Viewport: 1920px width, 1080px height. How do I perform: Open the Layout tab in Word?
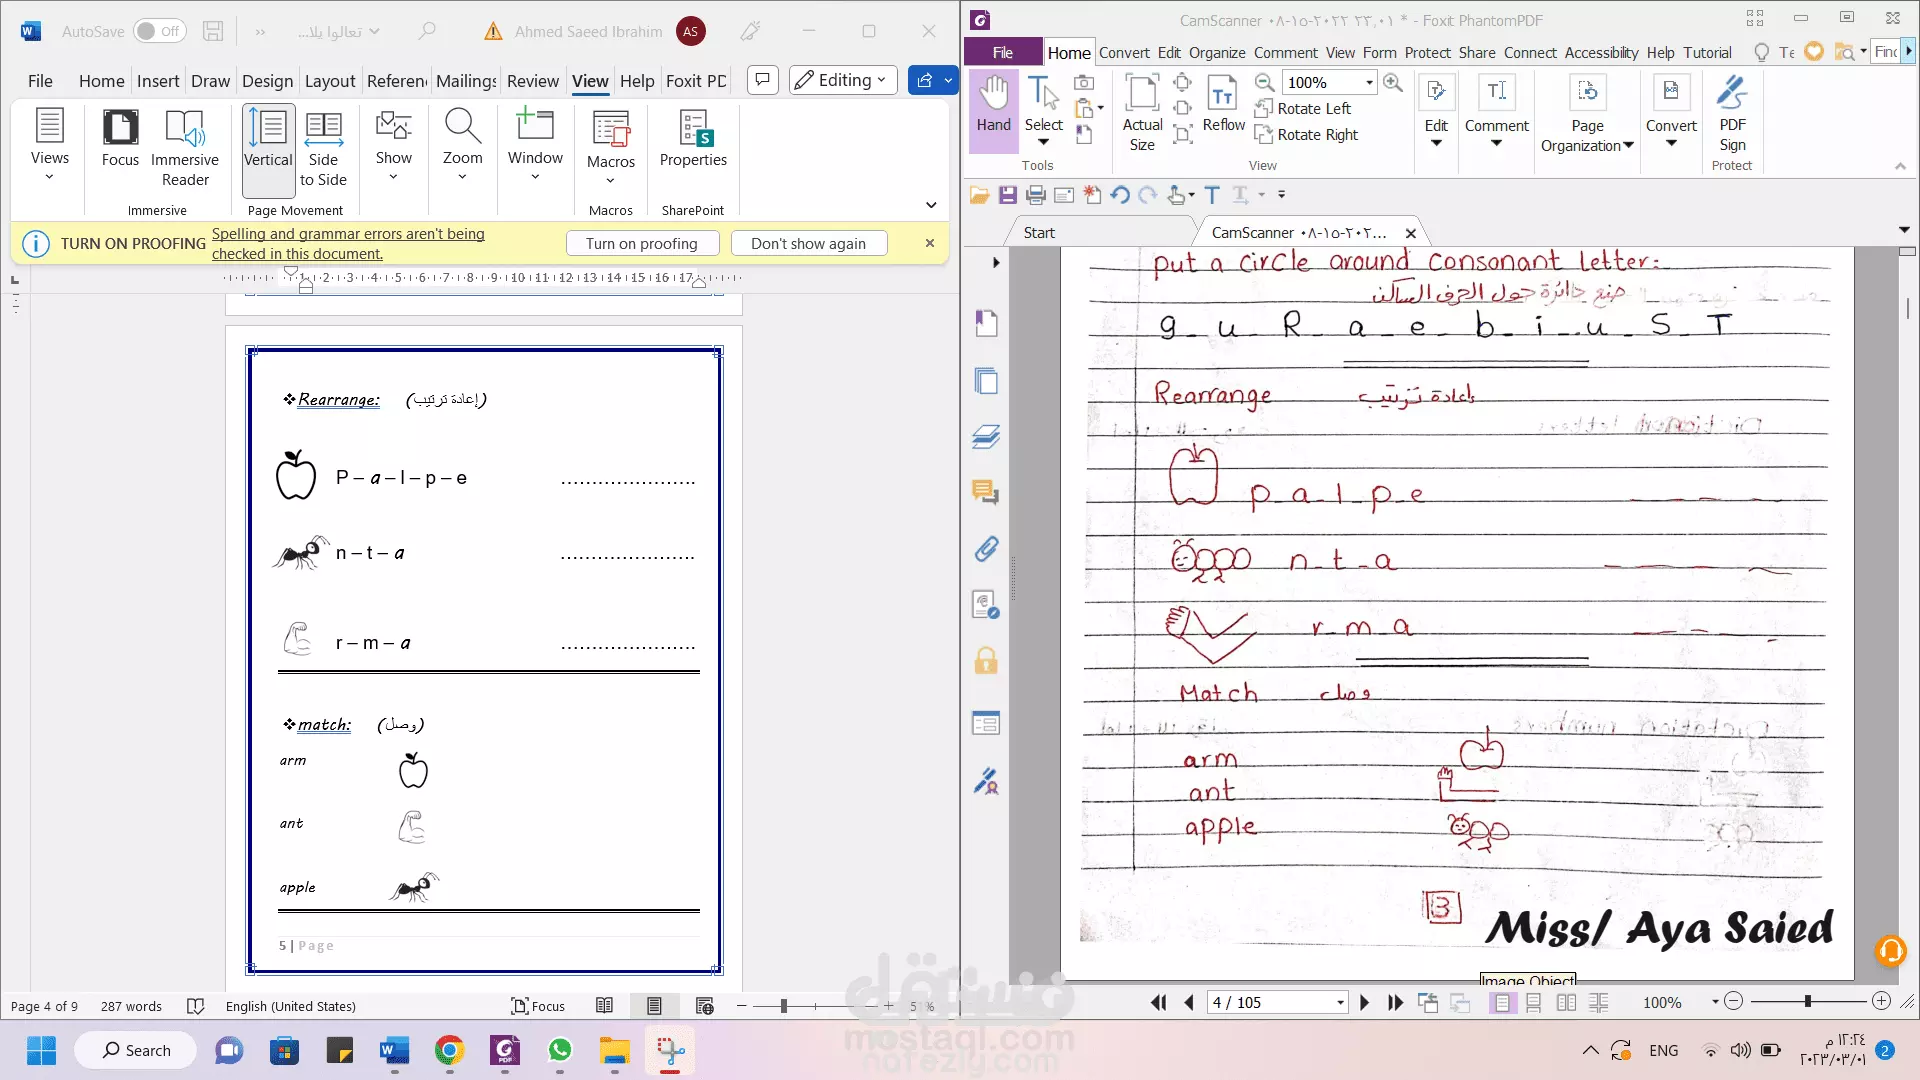[330, 81]
